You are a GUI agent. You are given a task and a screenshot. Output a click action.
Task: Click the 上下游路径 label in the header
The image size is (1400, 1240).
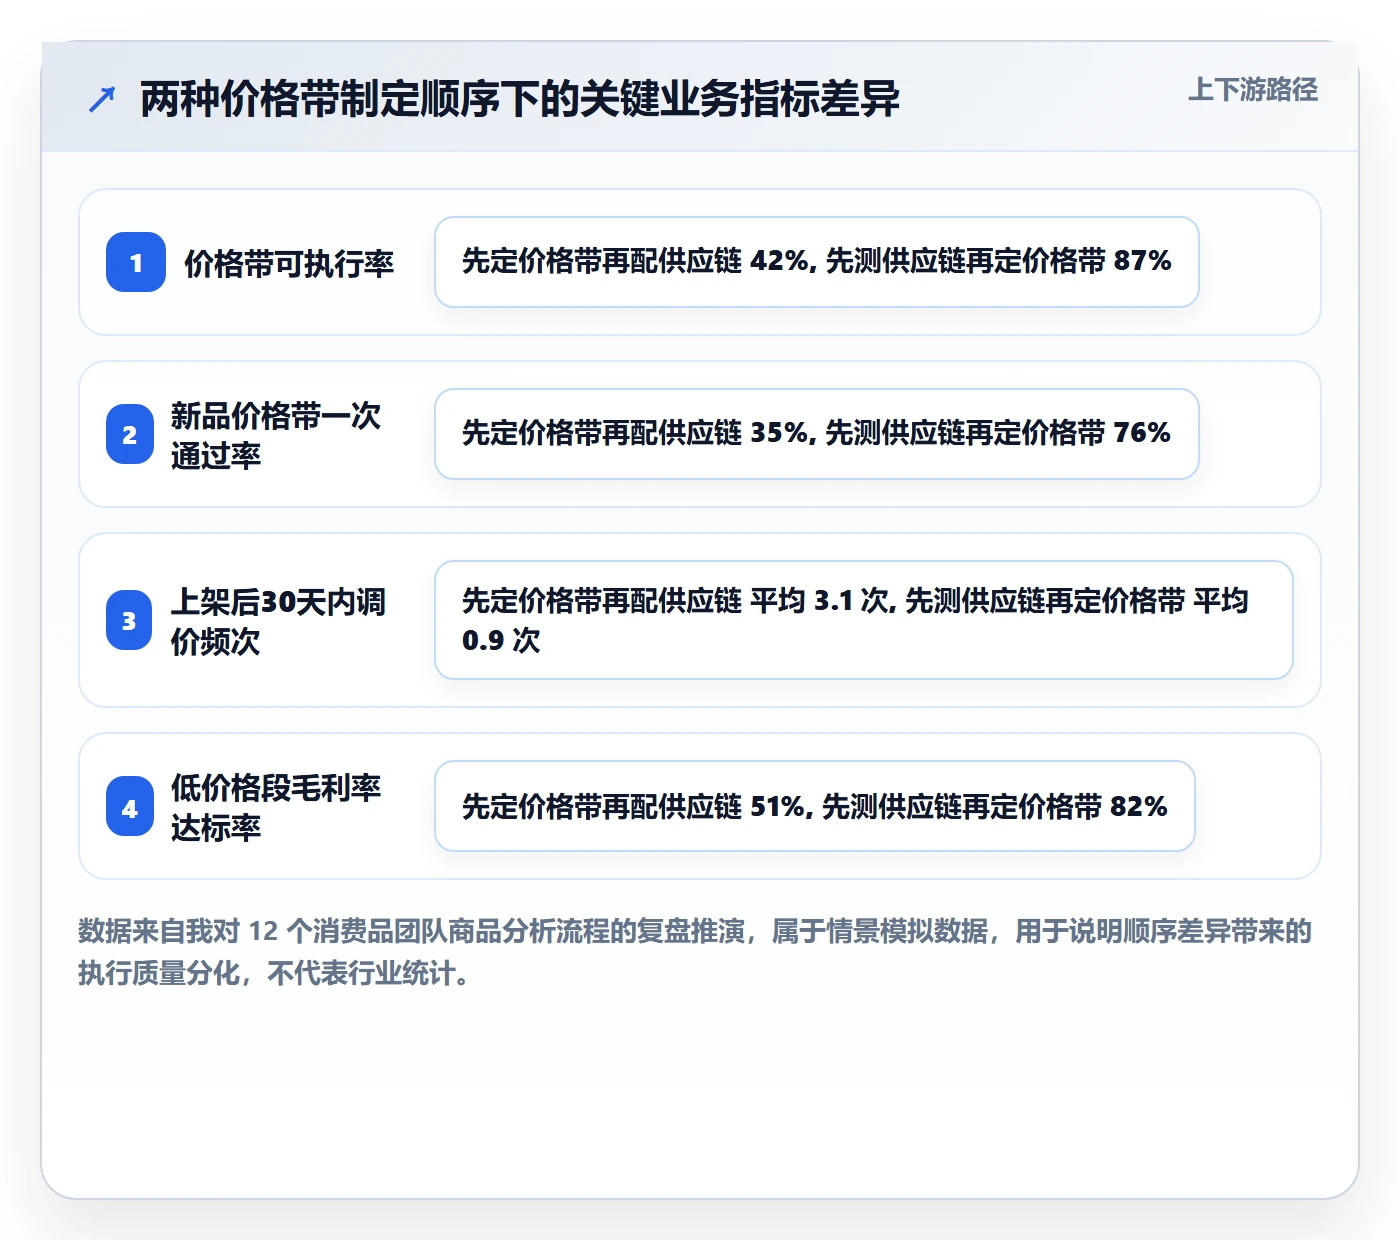(1253, 90)
